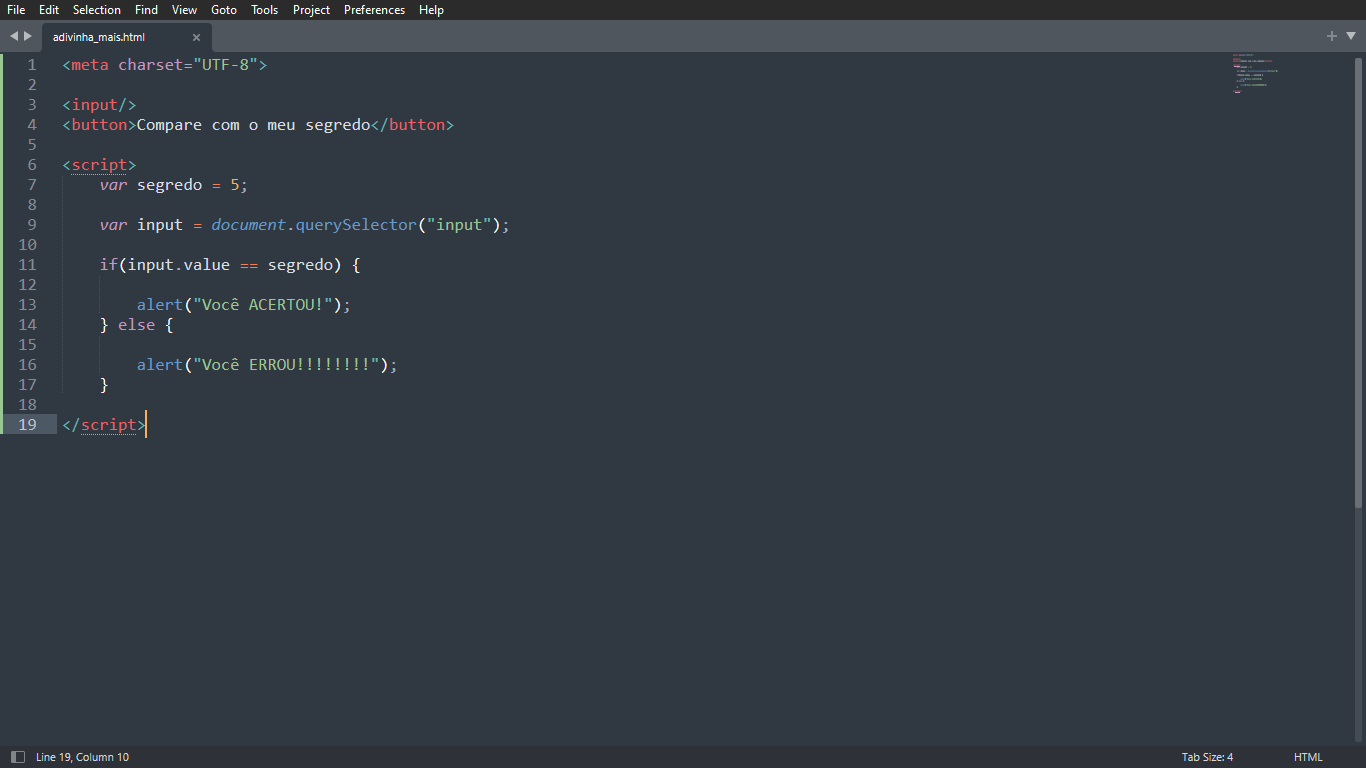
Task: Click the <input/> tag text
Action: pyautogui.click(x=99, y=105)
